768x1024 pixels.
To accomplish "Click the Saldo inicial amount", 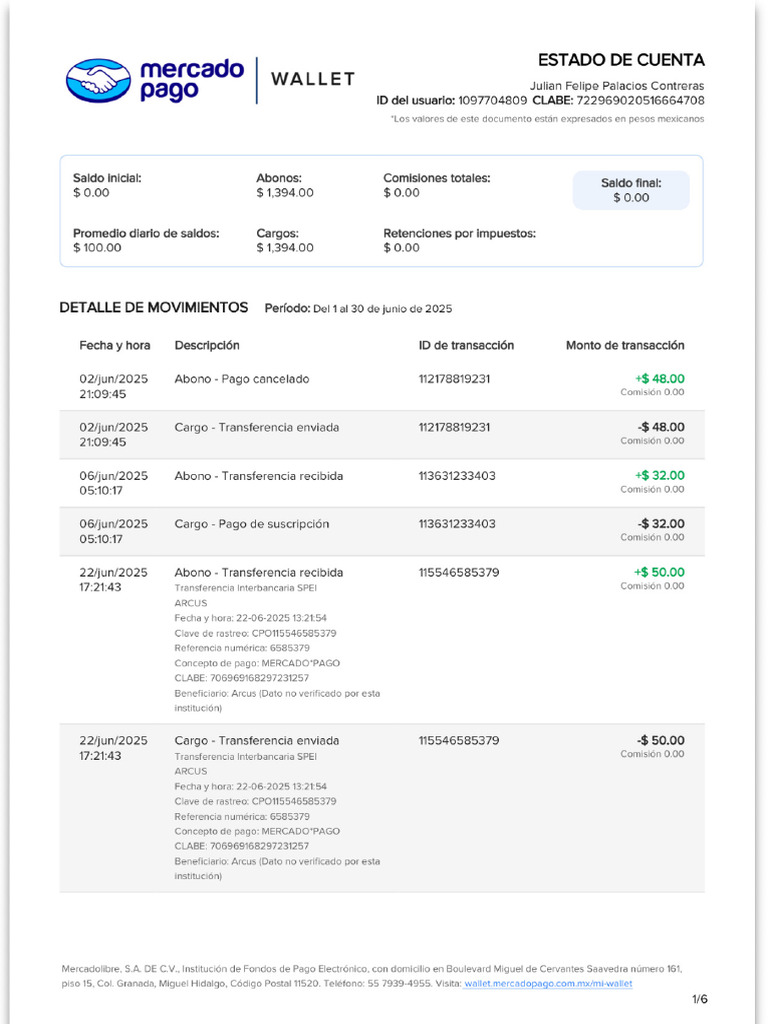I will point(91,193).
